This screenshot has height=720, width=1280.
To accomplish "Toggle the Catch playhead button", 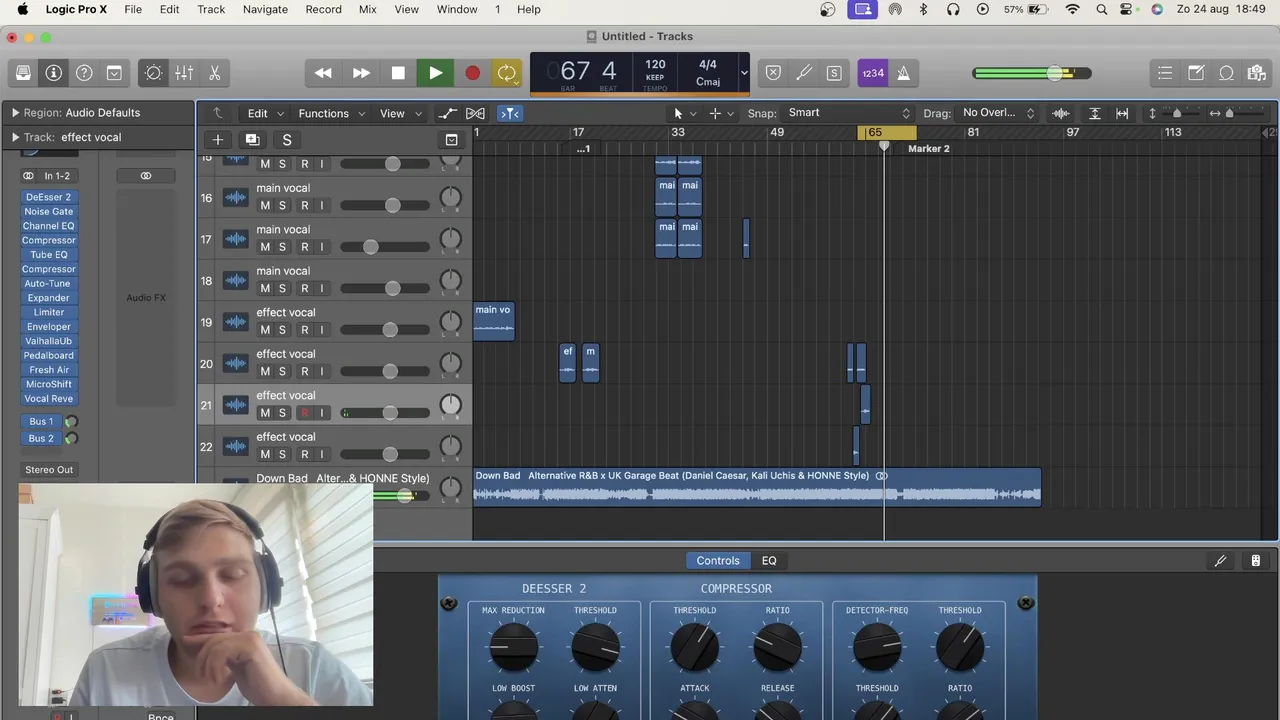I will [x=510, y=113].
